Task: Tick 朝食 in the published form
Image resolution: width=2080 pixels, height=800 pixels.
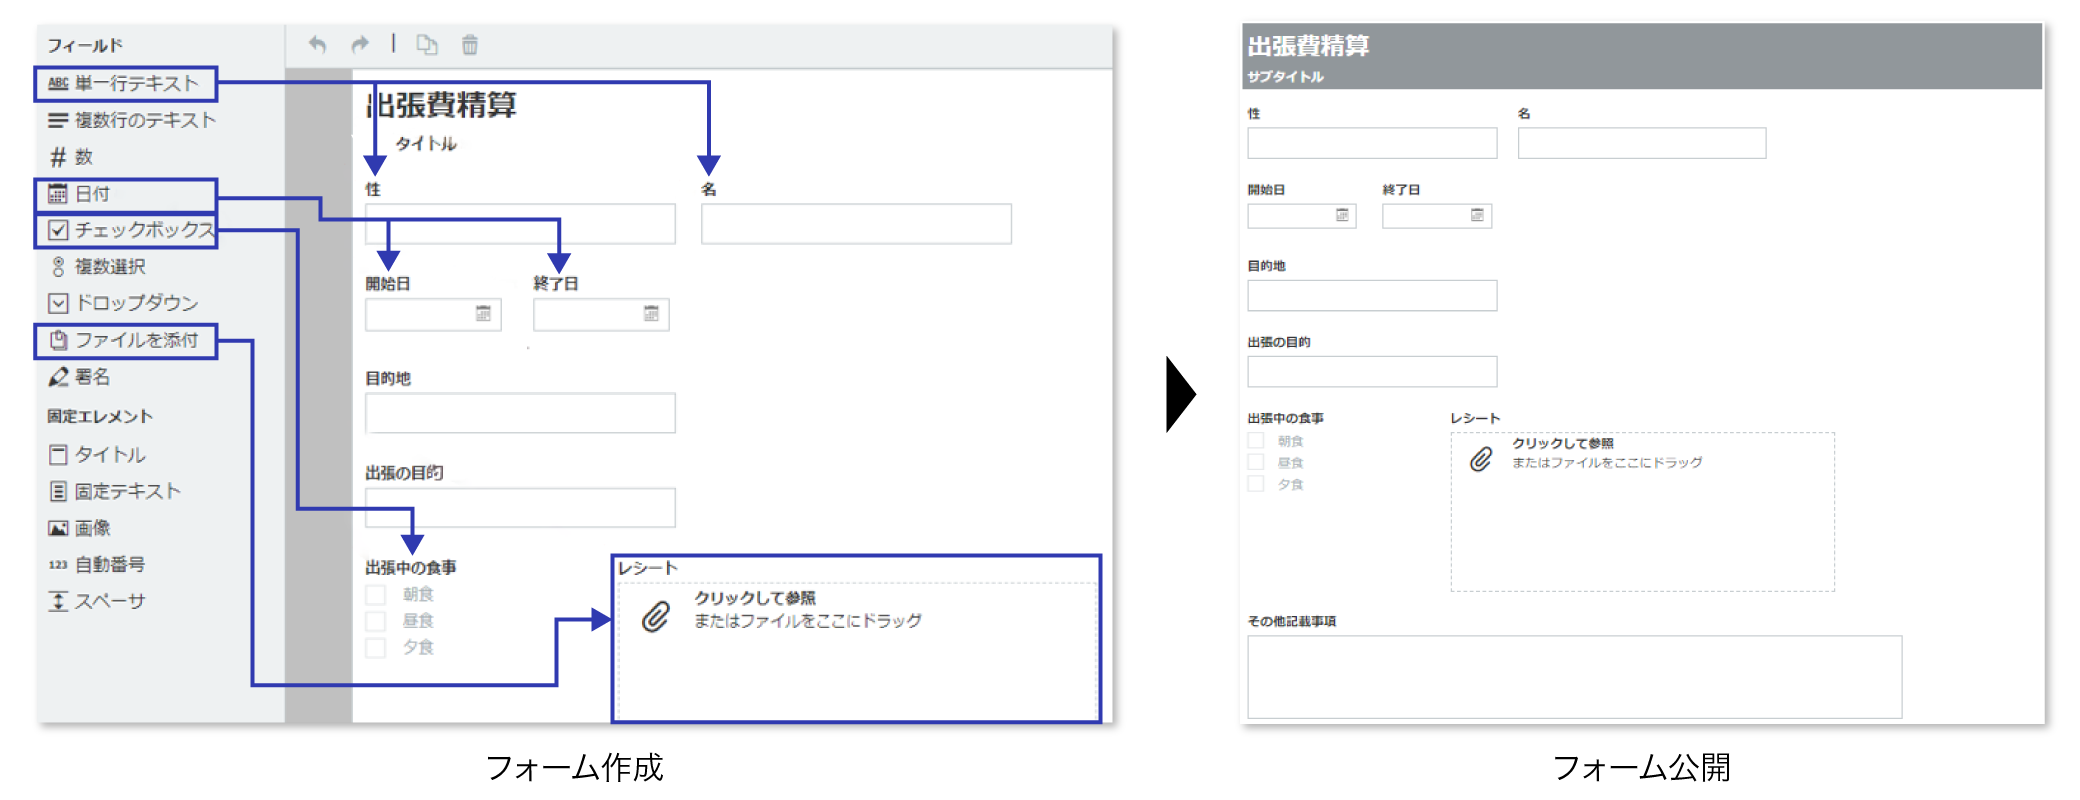Action: (x=1256, y=441)
